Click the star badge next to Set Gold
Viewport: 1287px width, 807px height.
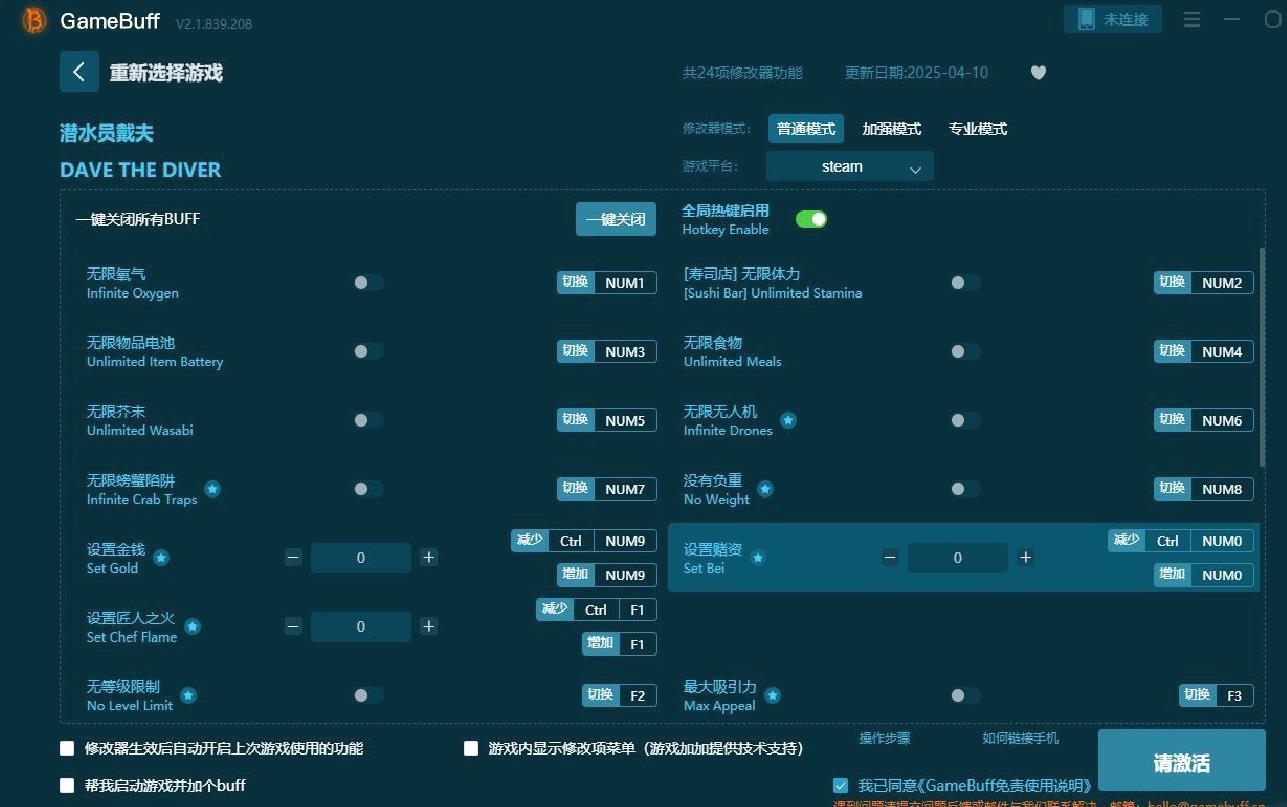pyautogui.click(x=161, y=558)
